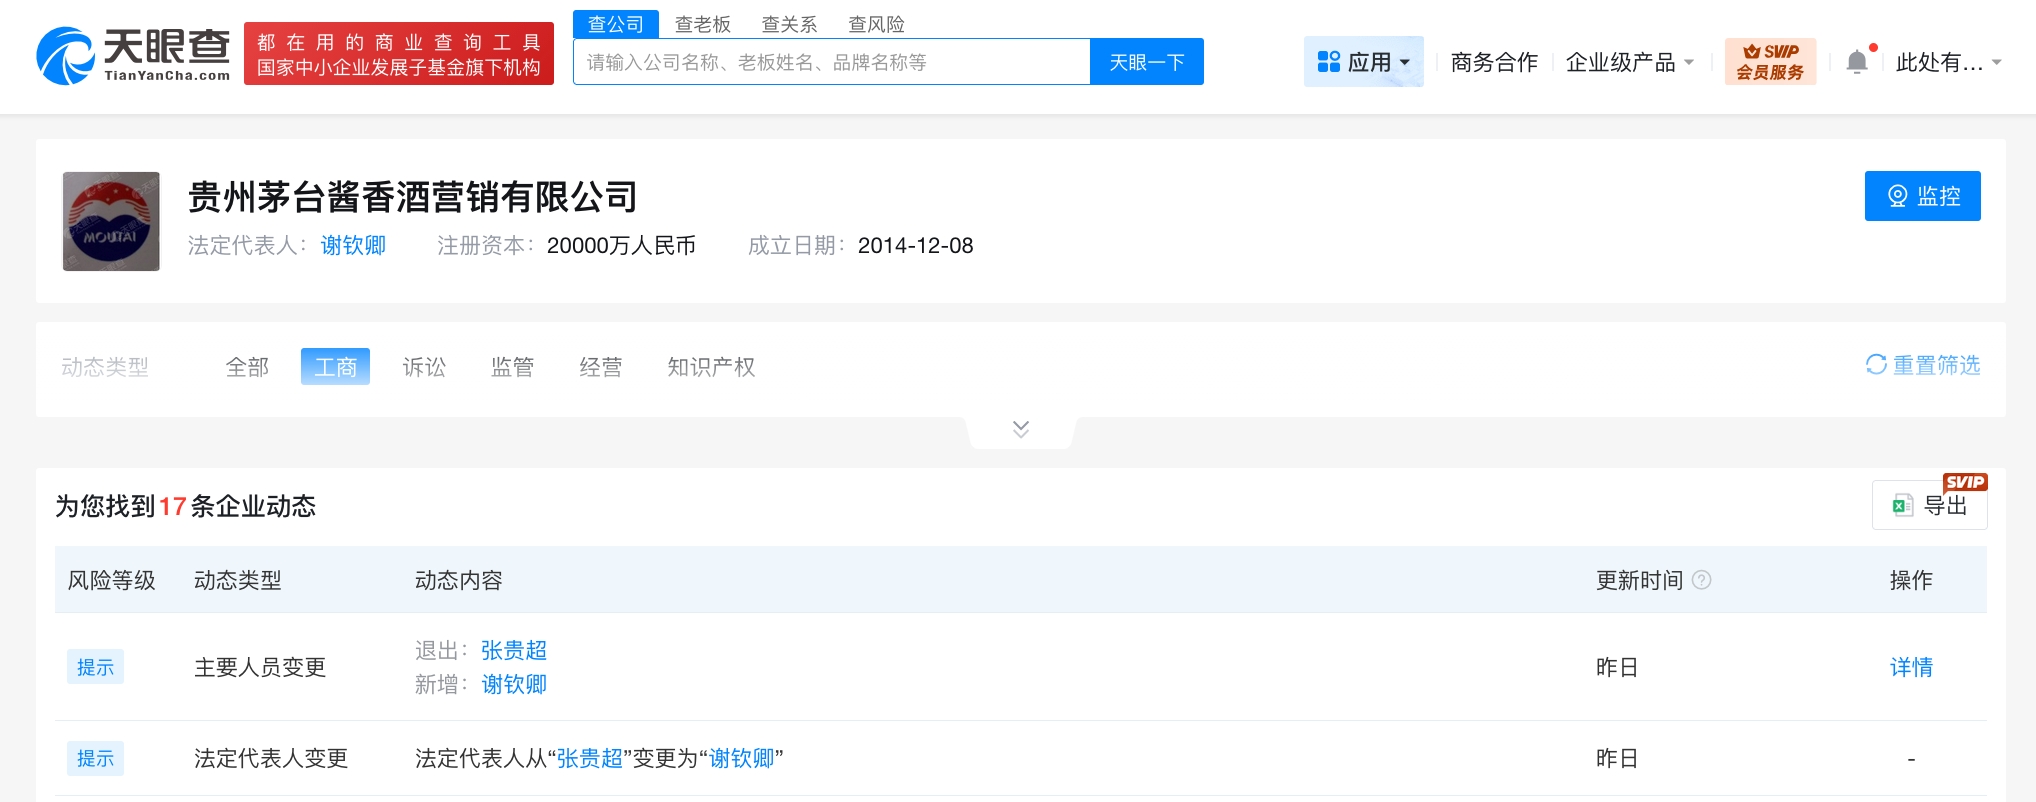
Task: Open 详情 for the 主要人员变更 row
Action: click(x=1910, y=667)
